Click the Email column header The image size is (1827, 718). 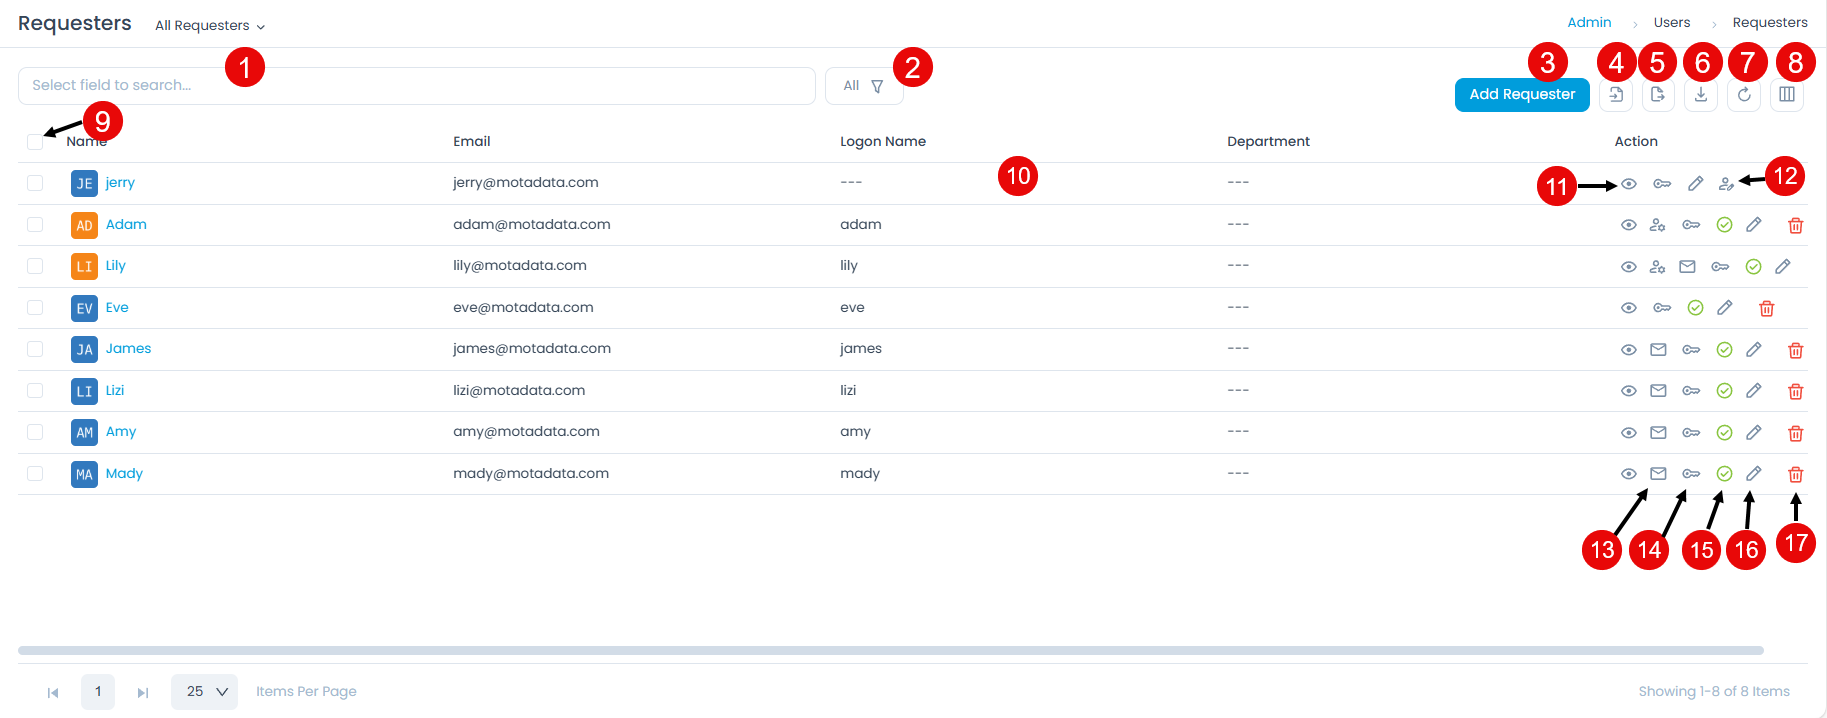[472, 142]
